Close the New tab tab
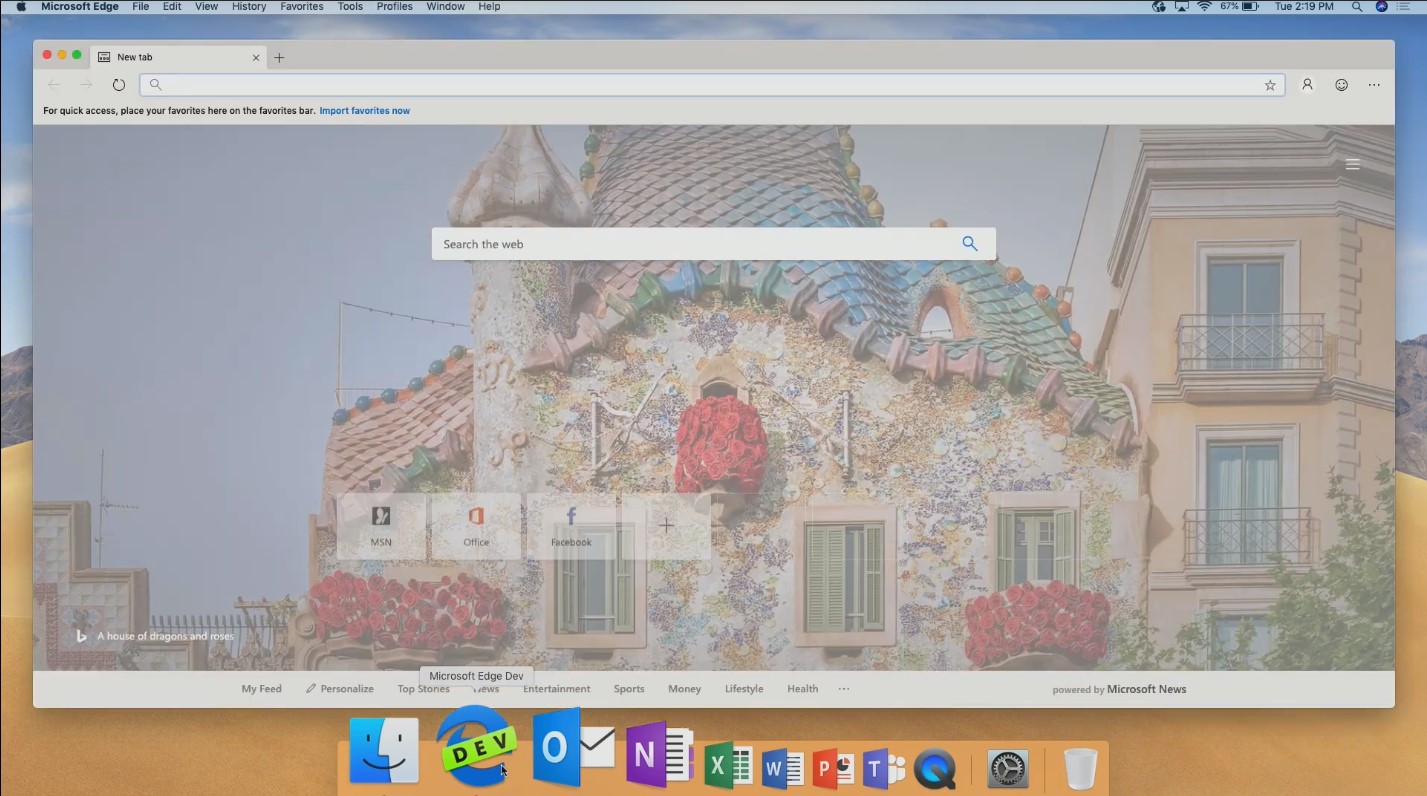Image resolution: width=1427 pixels, height=796 pixels. pyautogui.click(x=256, y=57)
